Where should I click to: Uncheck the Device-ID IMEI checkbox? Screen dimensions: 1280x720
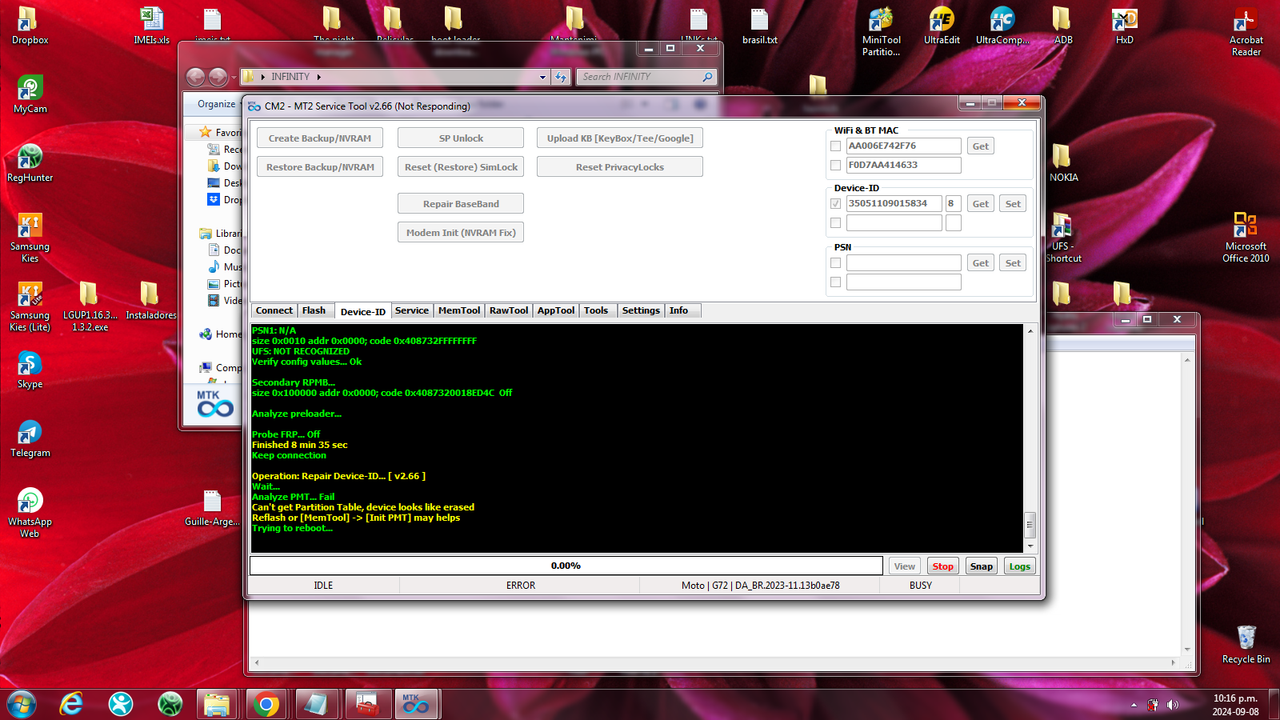tap(835, 203)
